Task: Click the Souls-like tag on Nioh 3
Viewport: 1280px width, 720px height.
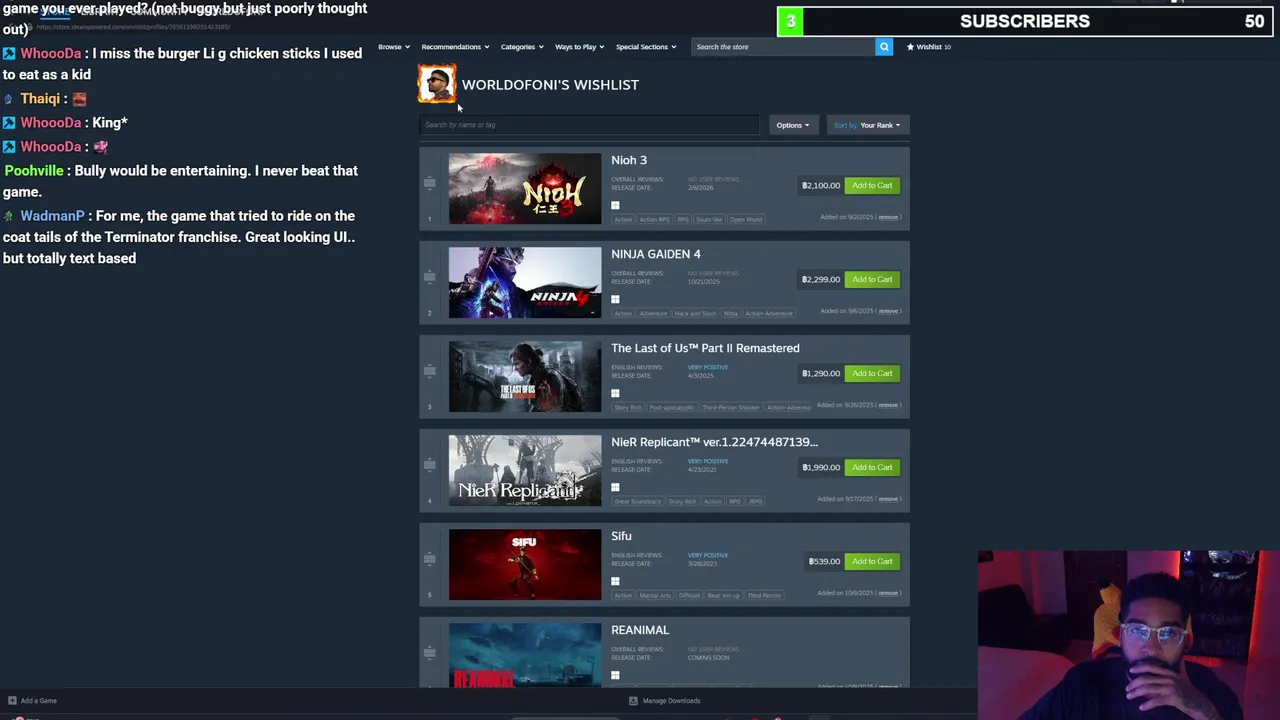Action: pyautogui.click(x=708, y=219)
